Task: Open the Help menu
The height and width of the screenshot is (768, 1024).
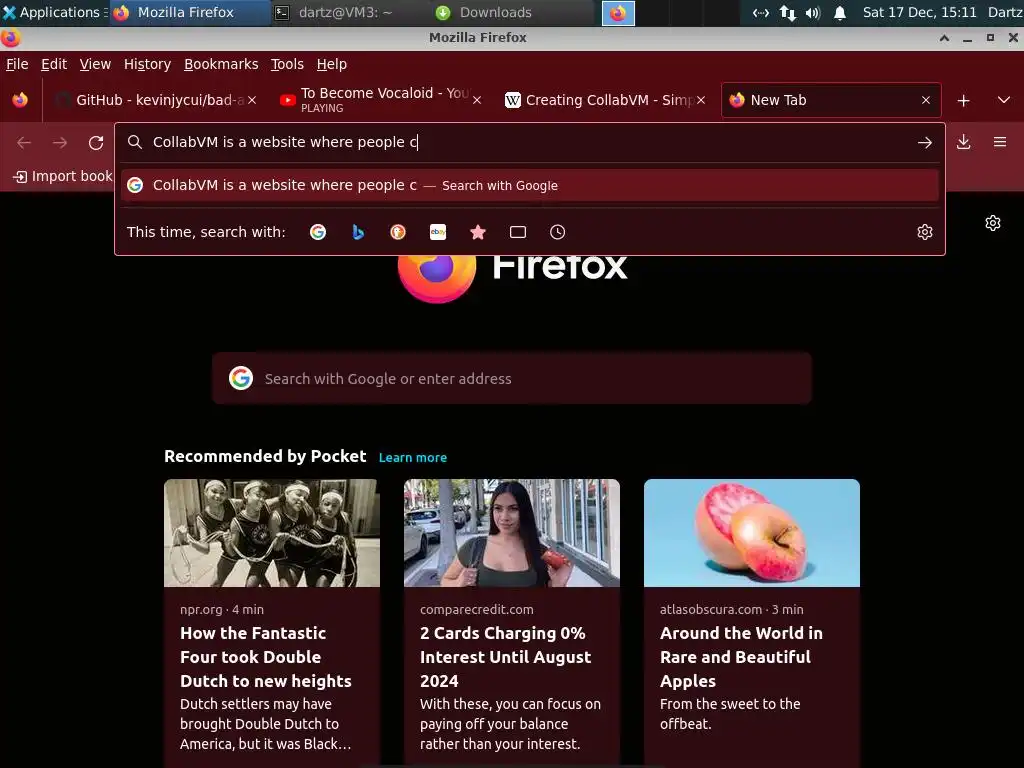Action: tap(332, 64)
